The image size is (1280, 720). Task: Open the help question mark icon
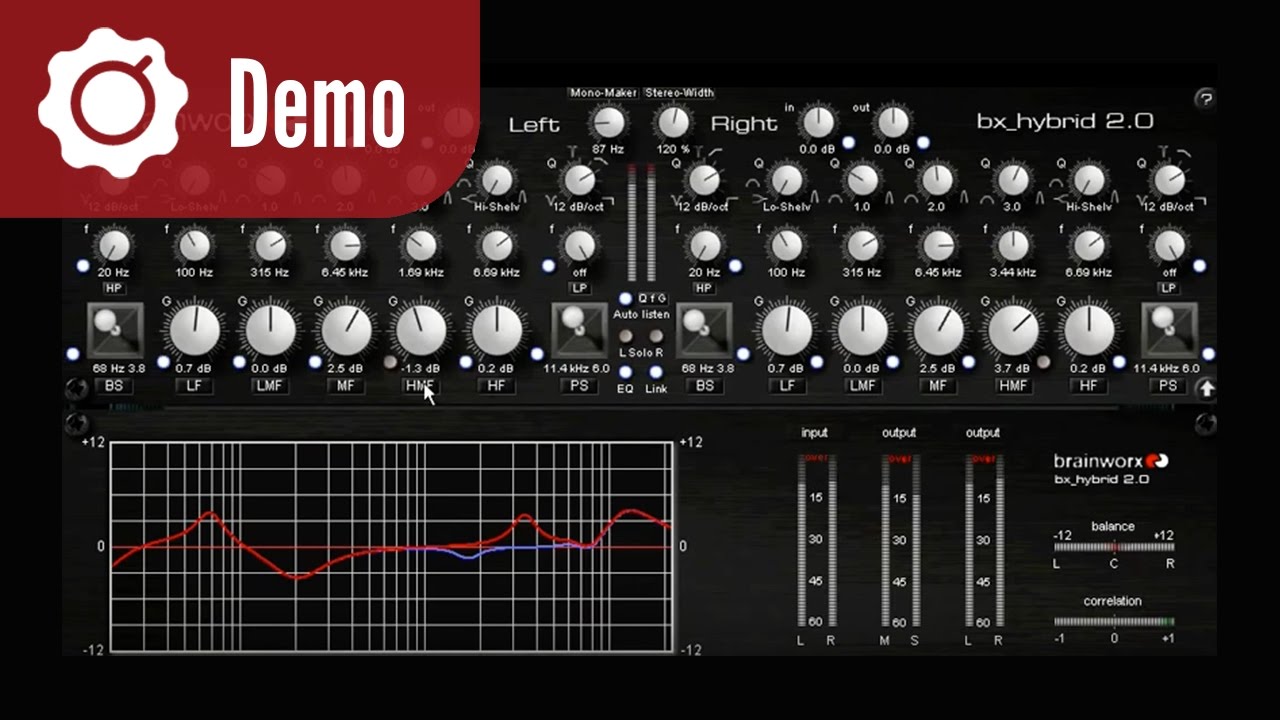tap(1204, 99)
